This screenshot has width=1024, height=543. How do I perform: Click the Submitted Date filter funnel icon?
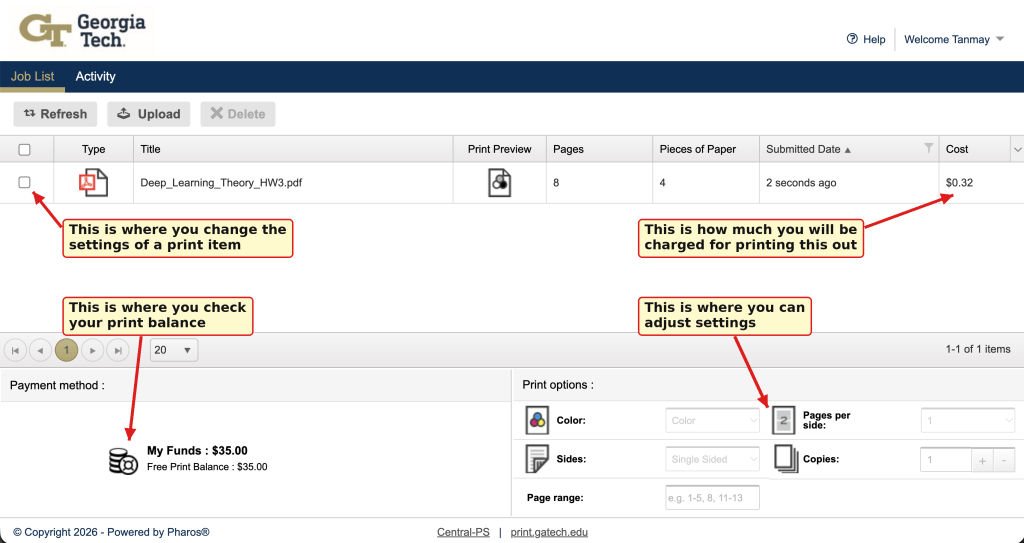coord(929,148)
